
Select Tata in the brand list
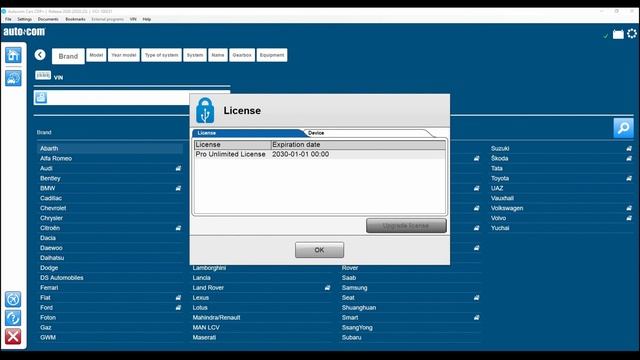pos(497,168)
